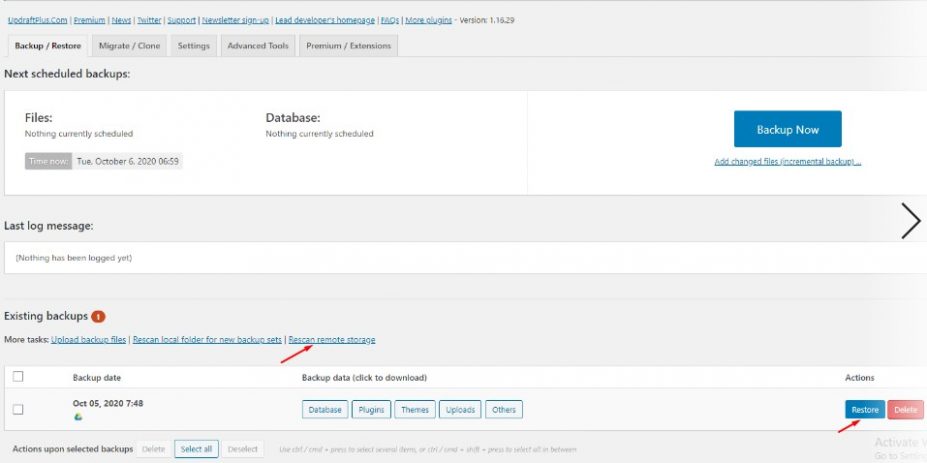Go to the Advanced Tools tab
Image resolution: width=927 pixels, height=463 pixels.
click(x=258, y=46)
